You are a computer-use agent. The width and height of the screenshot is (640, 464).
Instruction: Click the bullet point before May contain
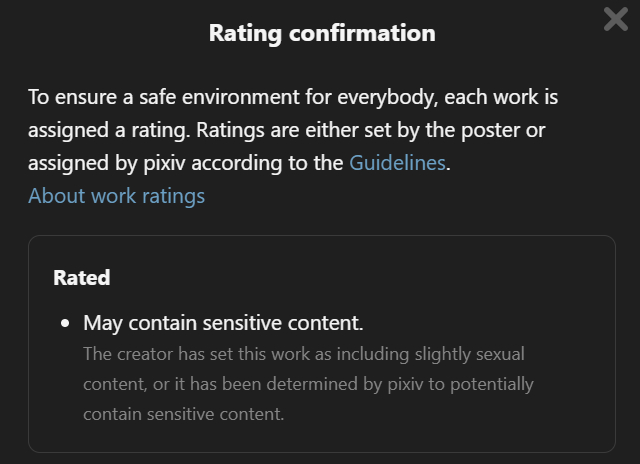pos(66,324)
